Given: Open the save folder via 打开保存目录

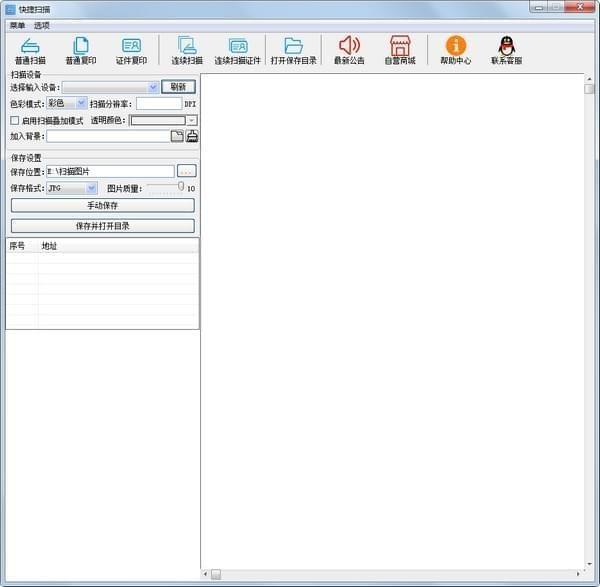Looking at the screenshot, I should point(293,51).
